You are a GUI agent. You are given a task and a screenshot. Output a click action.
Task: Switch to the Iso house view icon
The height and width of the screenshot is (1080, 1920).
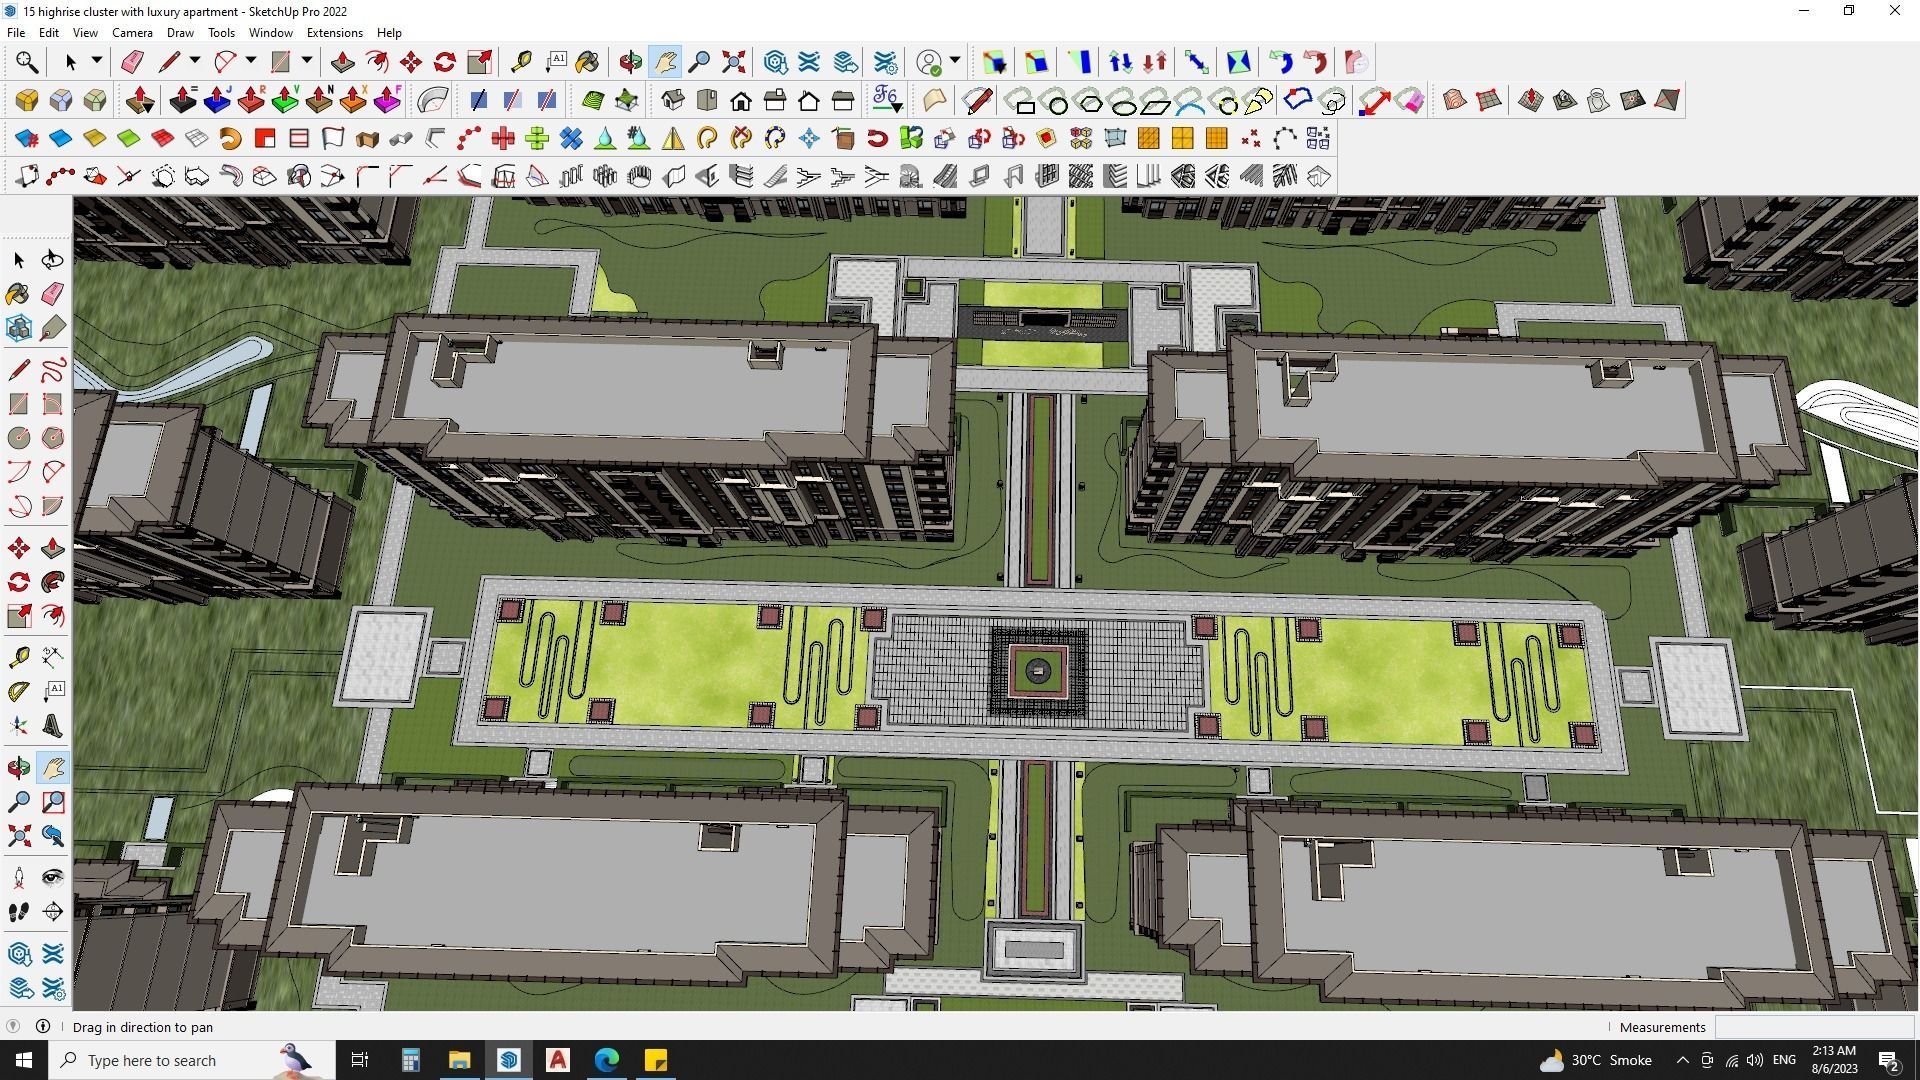click(673, 100)
